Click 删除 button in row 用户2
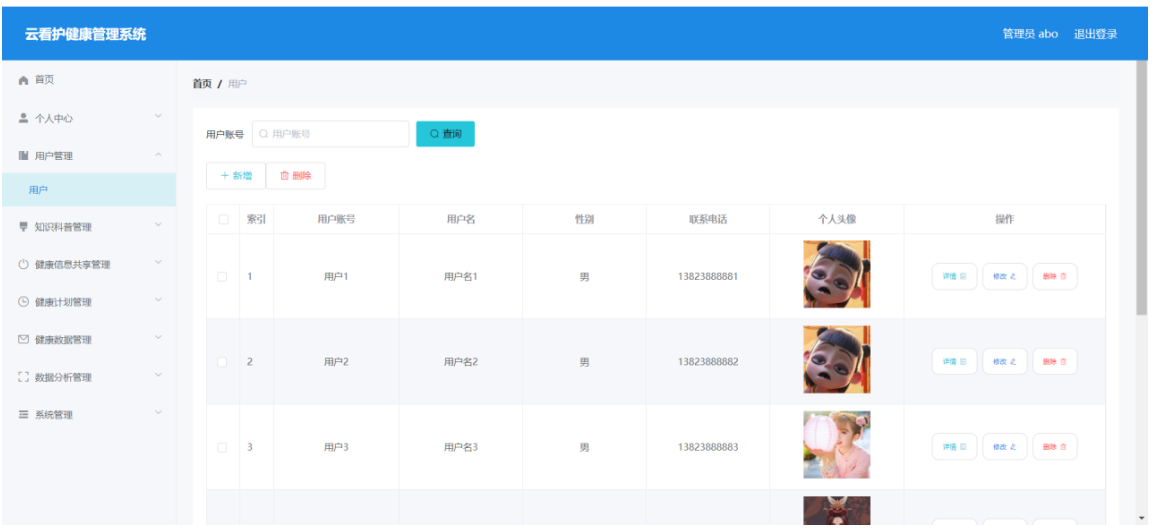 click(1054, 362)
